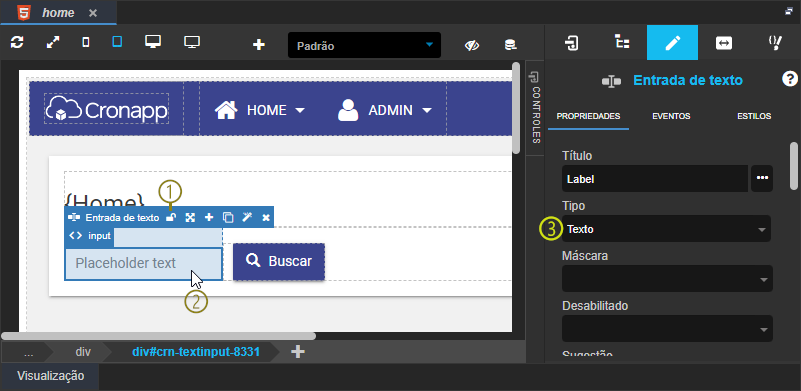This screenshot has height=391, width=801.
Task: Click the plus icon beside Padrão dropdown
Action: pos(259,45)
